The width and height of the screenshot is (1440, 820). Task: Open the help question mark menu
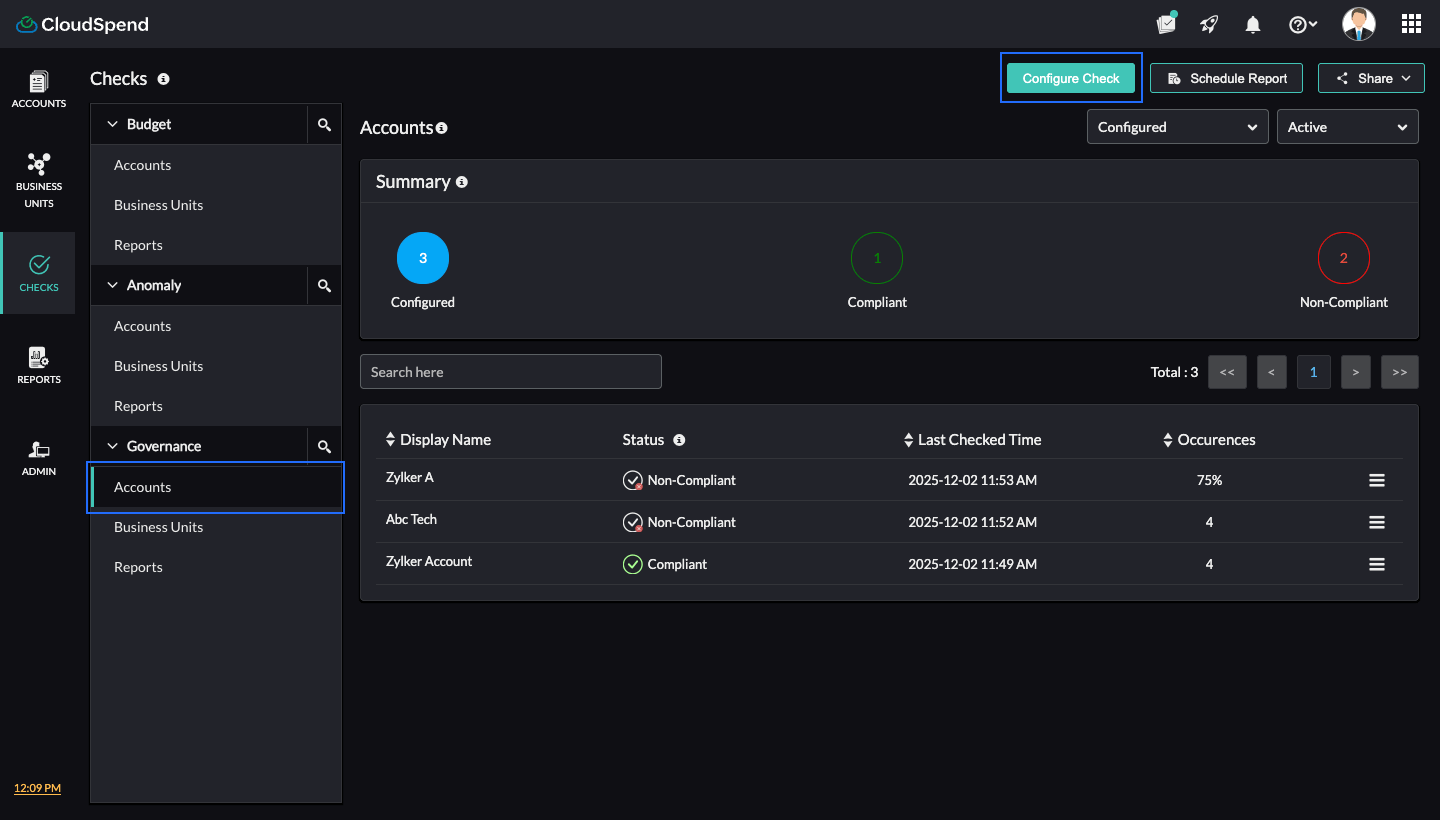tap(1302, 25)
